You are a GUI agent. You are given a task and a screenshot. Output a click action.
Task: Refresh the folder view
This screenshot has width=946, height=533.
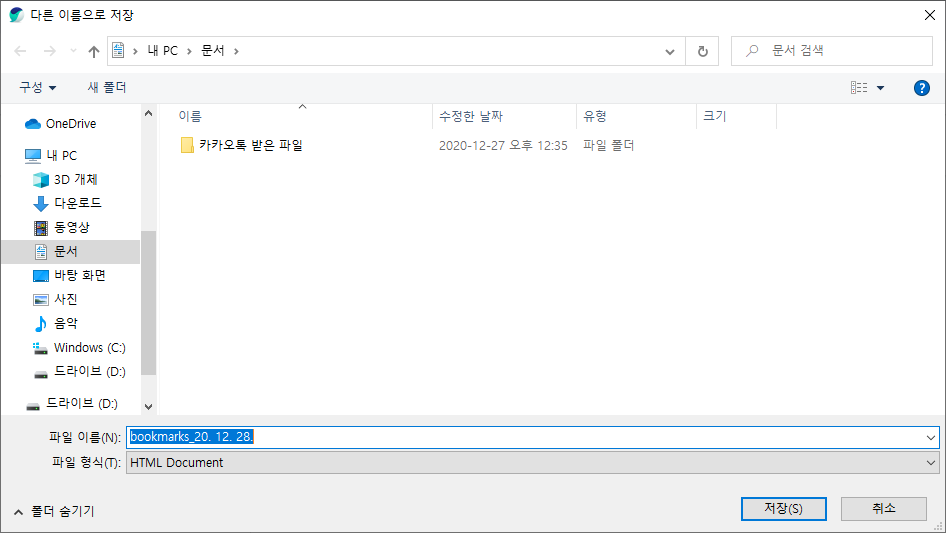pyautogui.click(x=702, y=51)
